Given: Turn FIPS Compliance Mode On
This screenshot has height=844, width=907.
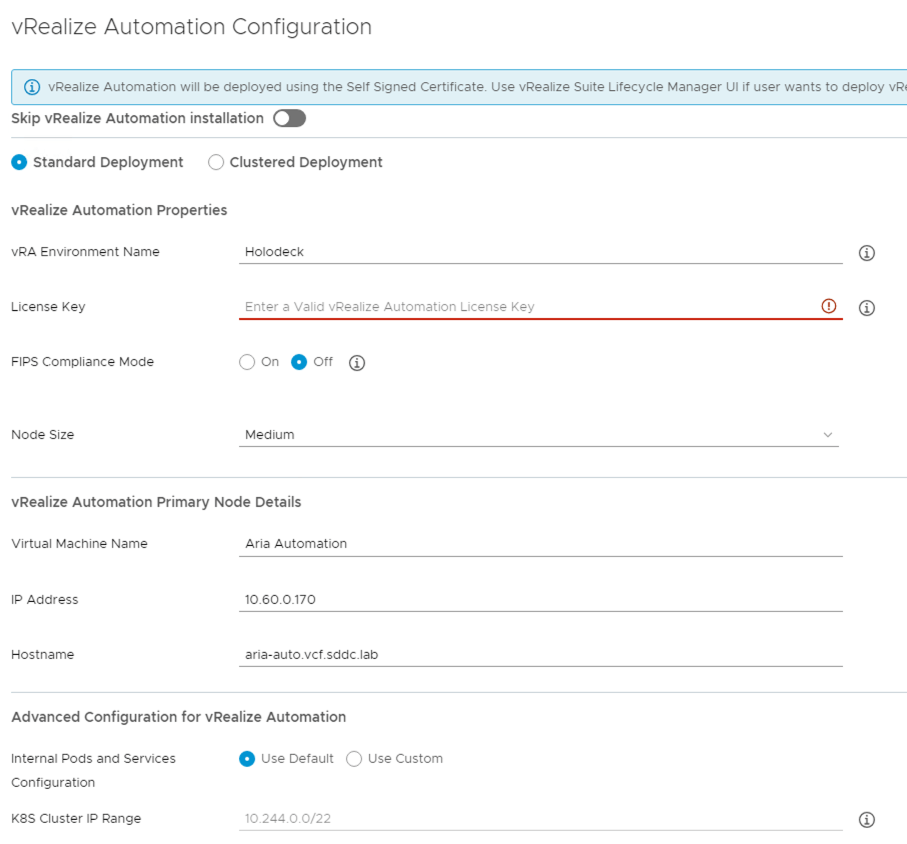Looking at the screenshot, I should 247,362.
